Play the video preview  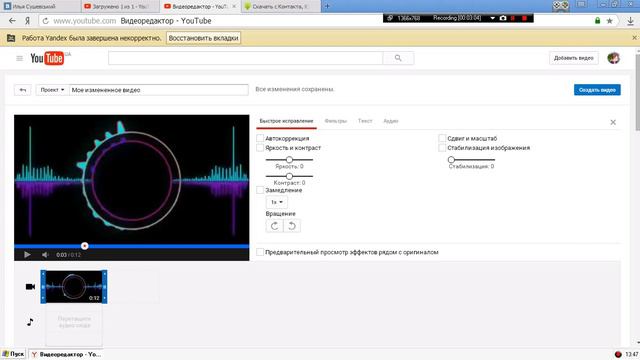tap(27, 255)
